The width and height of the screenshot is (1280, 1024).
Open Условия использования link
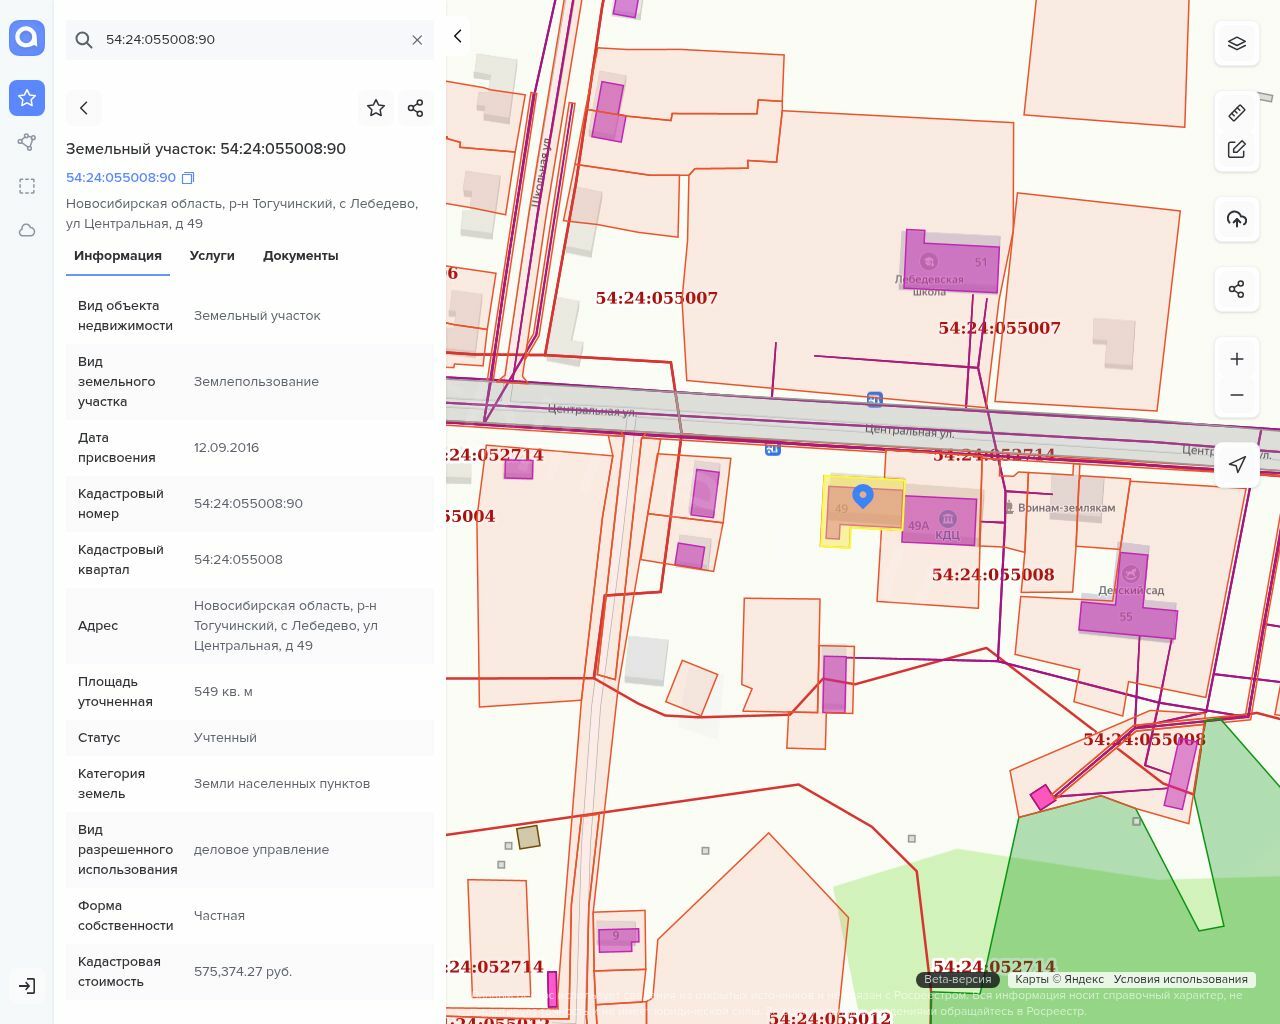coord(1180,980)
